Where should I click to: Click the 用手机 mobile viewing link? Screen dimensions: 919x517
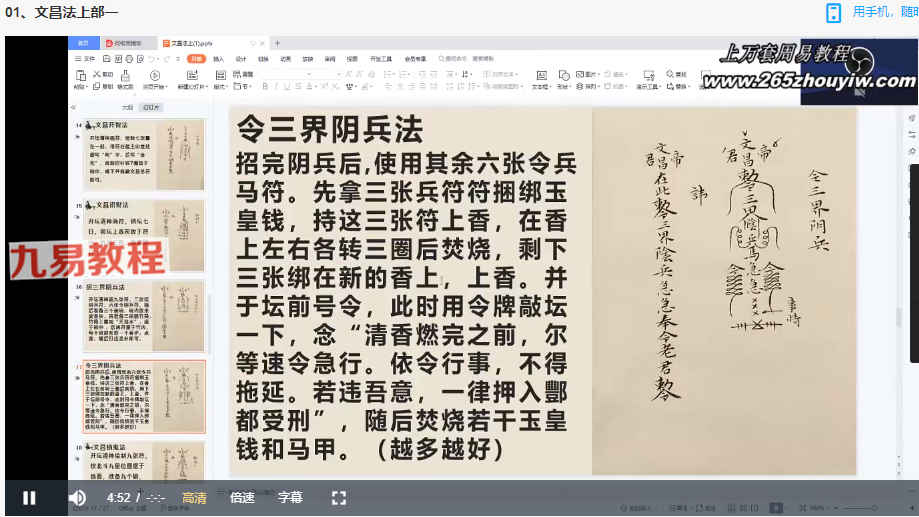coord(885,12)
